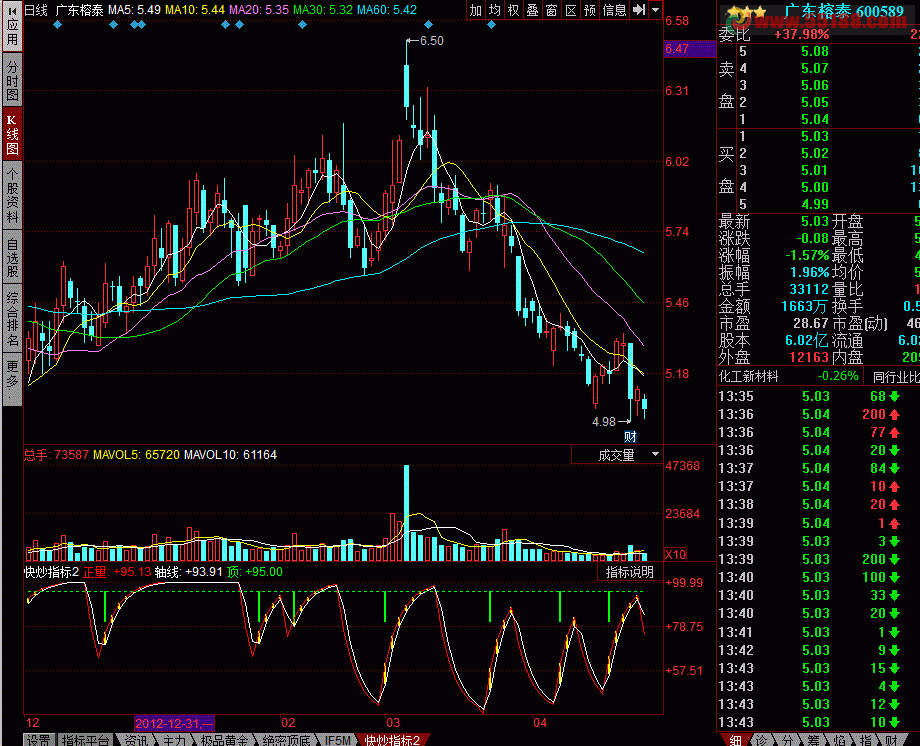This screenshot has width=920, height=746.
Task: Toggle the 区 range button
Action: click(571, 10)
